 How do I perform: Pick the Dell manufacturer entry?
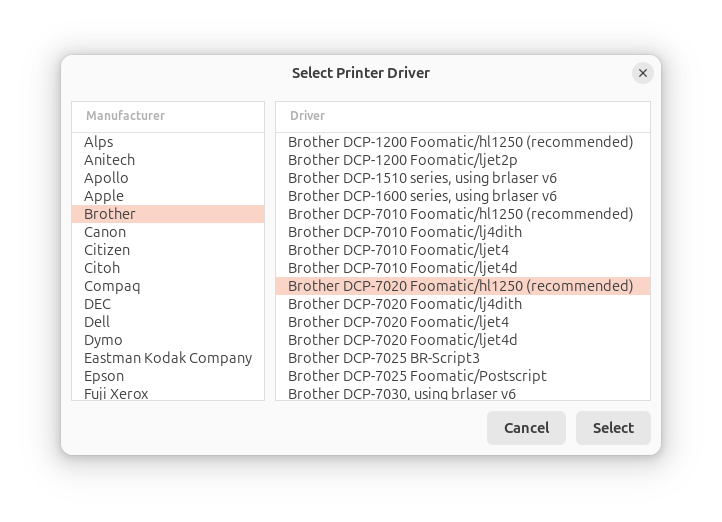(x=97, y=322)
